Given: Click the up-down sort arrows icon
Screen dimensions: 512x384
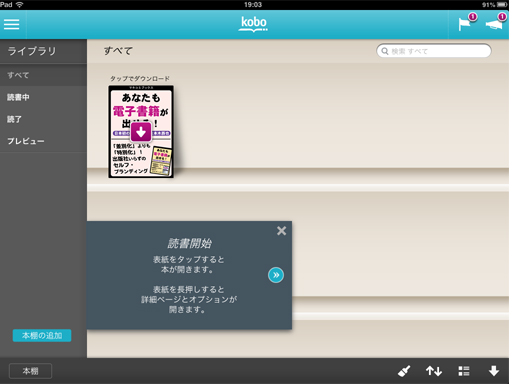Looking at the screenshot, I should coord(434,371).
